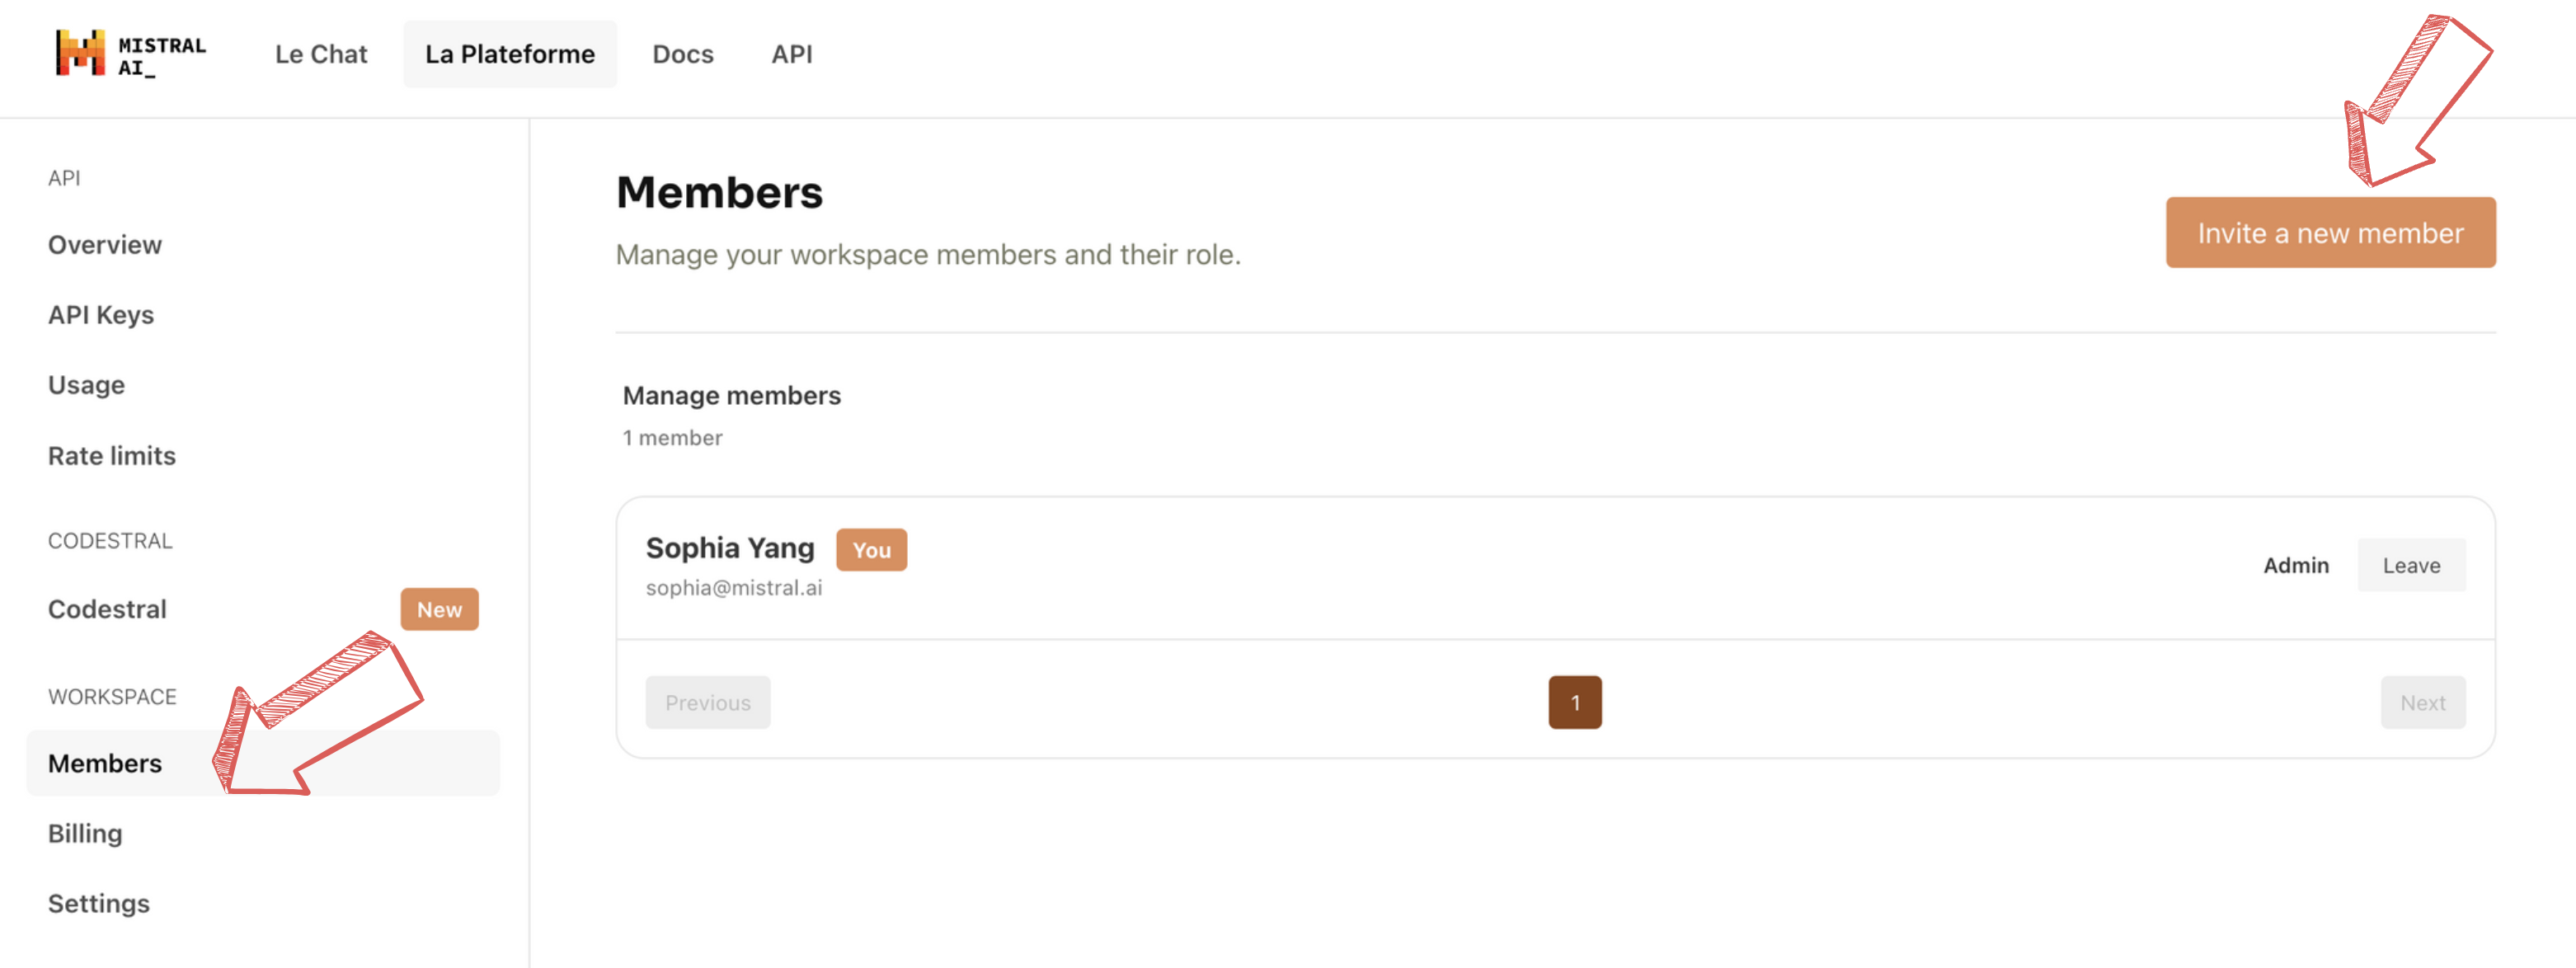Image resolution: width=2576 pixels, height=968 pixels.
Task: Open the Overview sidebar item
Action: 105,245
